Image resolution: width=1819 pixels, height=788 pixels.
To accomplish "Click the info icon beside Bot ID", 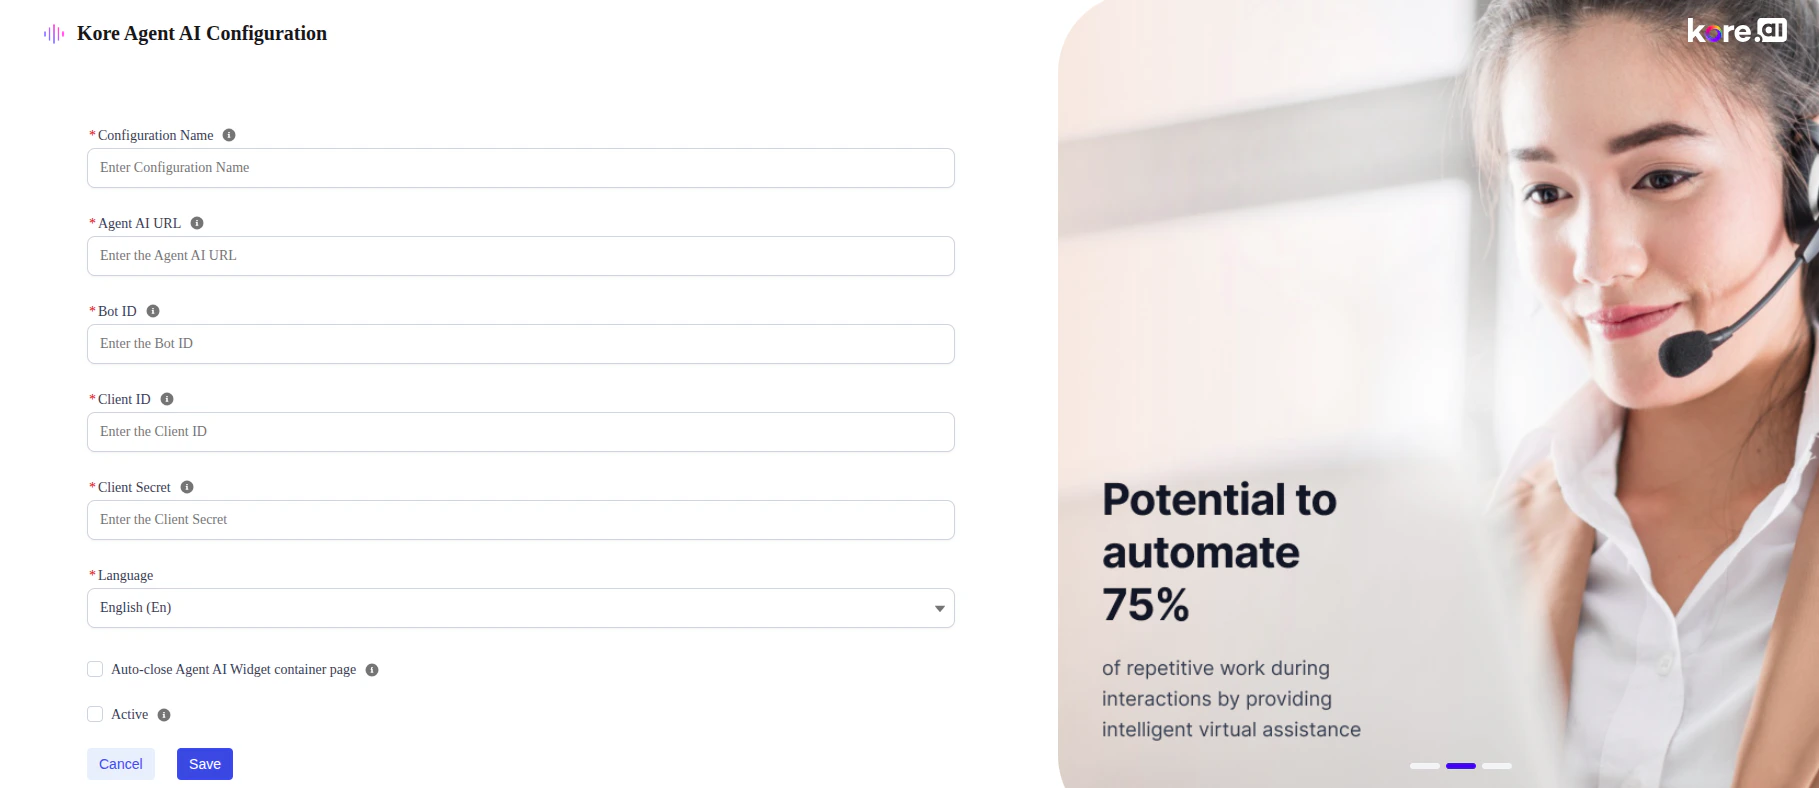I will coord(153,311).
